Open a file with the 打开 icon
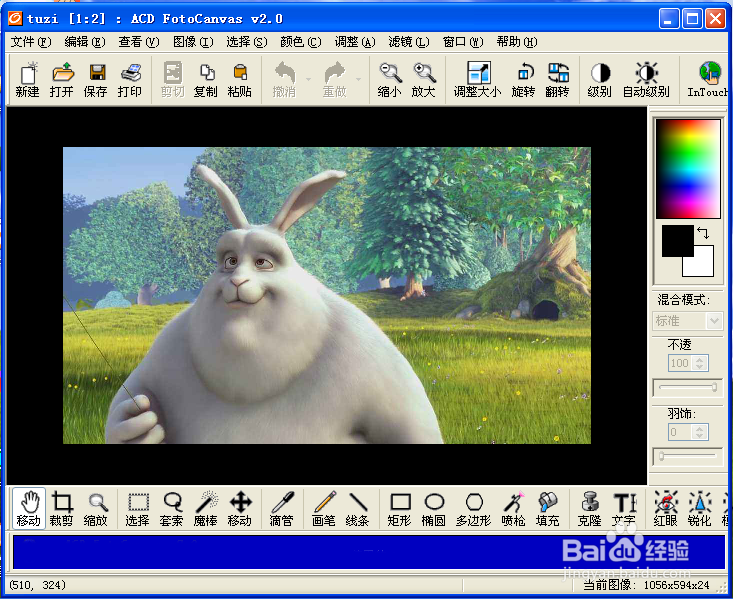 coord(62,79)
